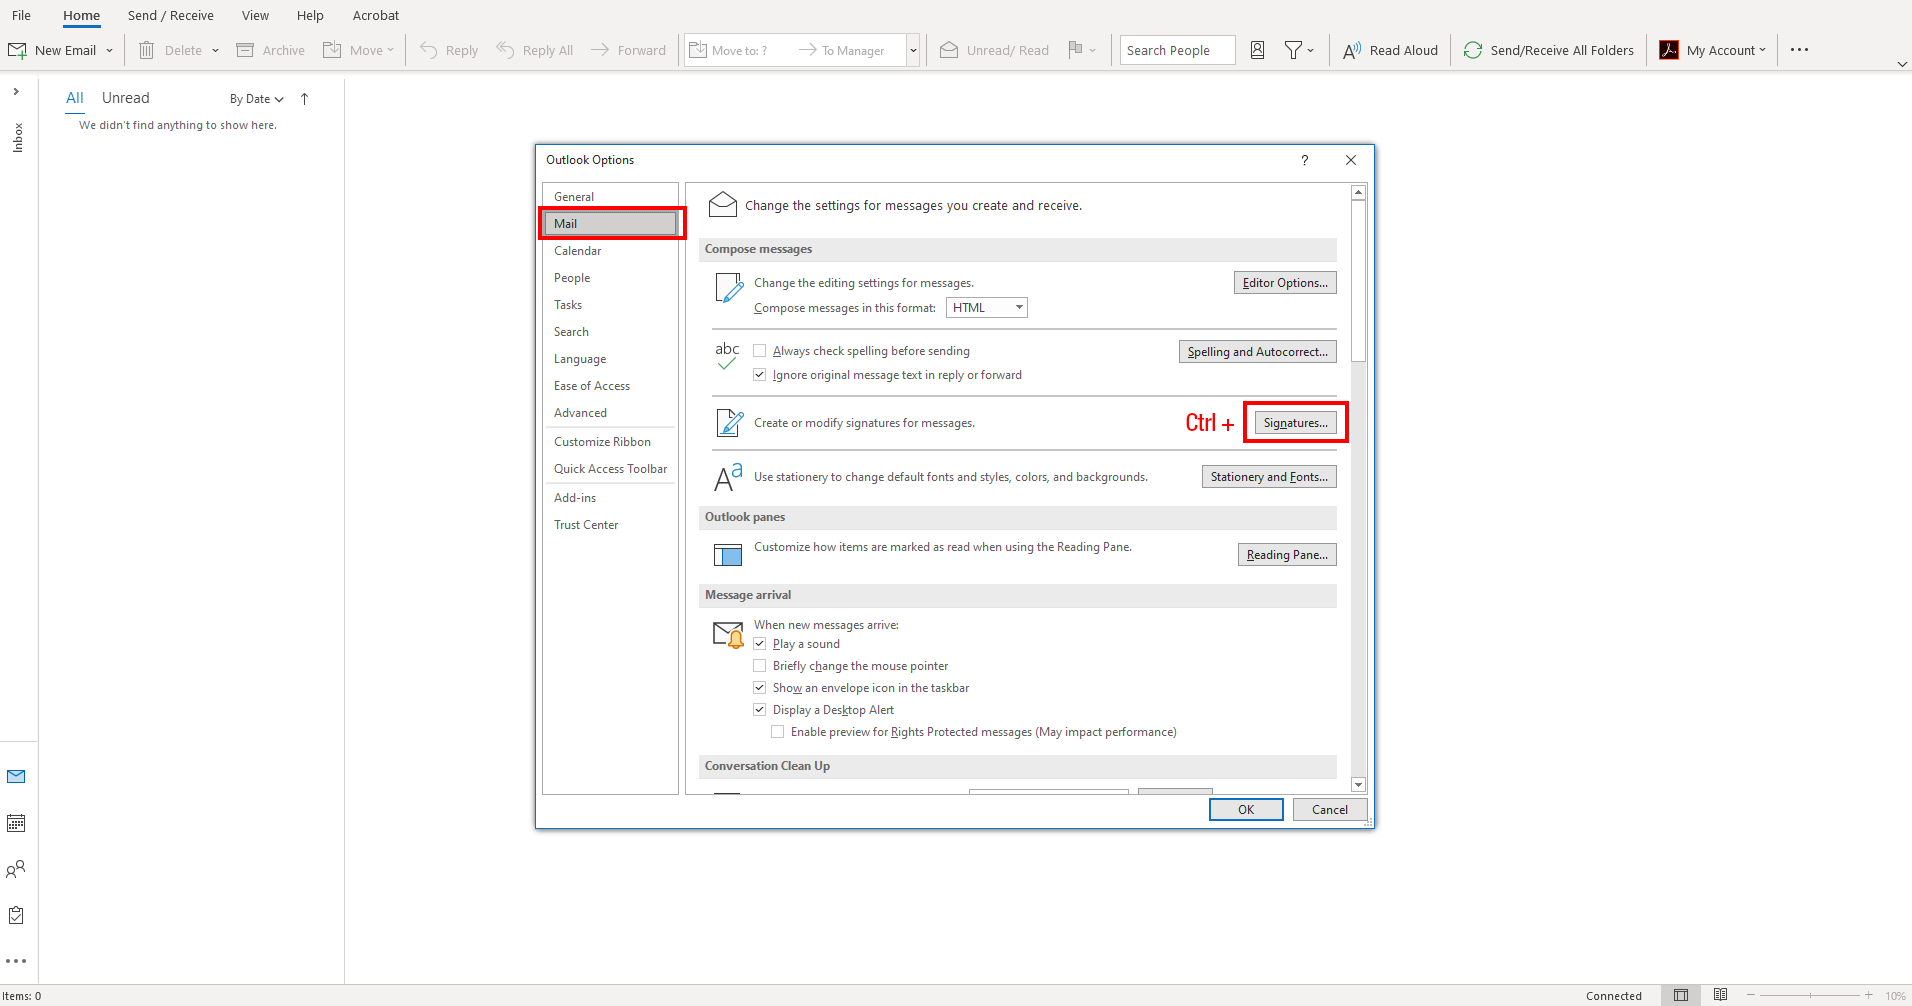Click Cancel in Outlook Options
Viewport: 1912px width, 1006px height.
click(1329, 810)
